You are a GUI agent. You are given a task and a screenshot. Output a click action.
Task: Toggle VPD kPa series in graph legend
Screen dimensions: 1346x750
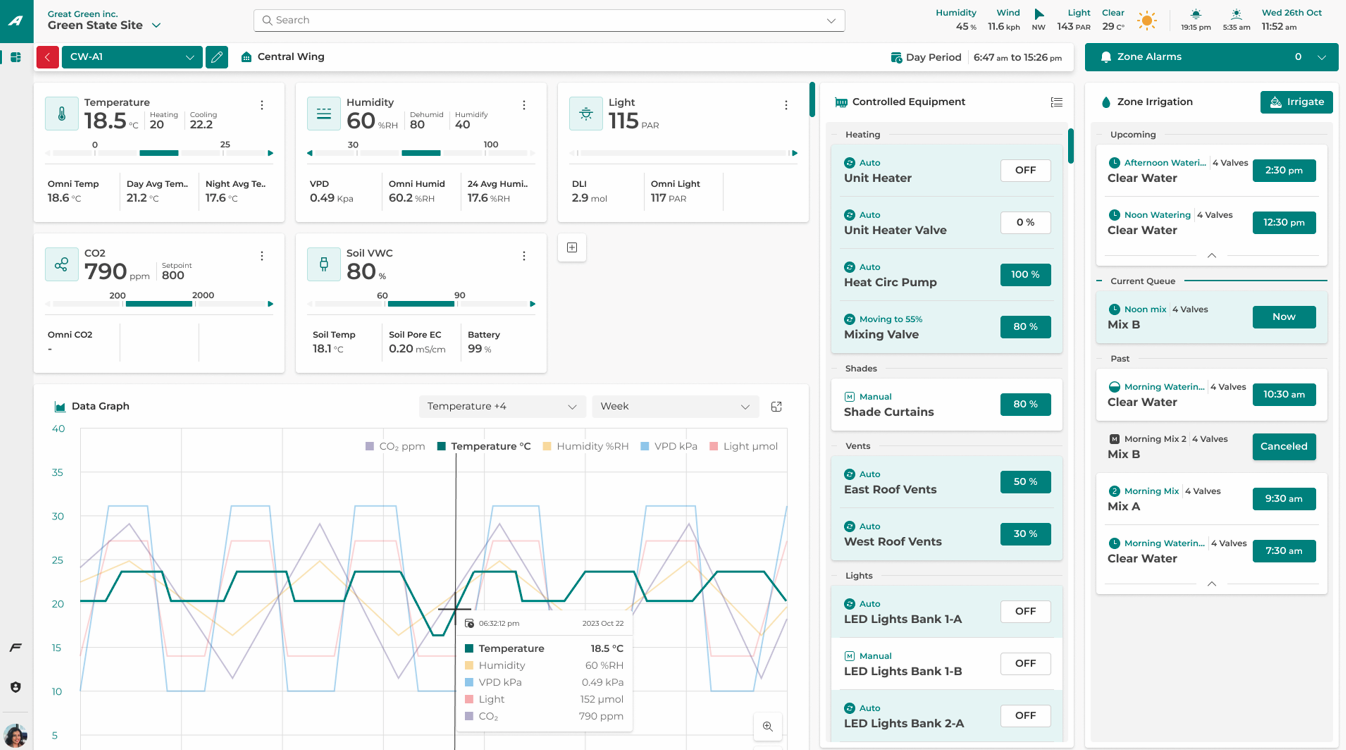pyautogui.click(x=669, y=447)
